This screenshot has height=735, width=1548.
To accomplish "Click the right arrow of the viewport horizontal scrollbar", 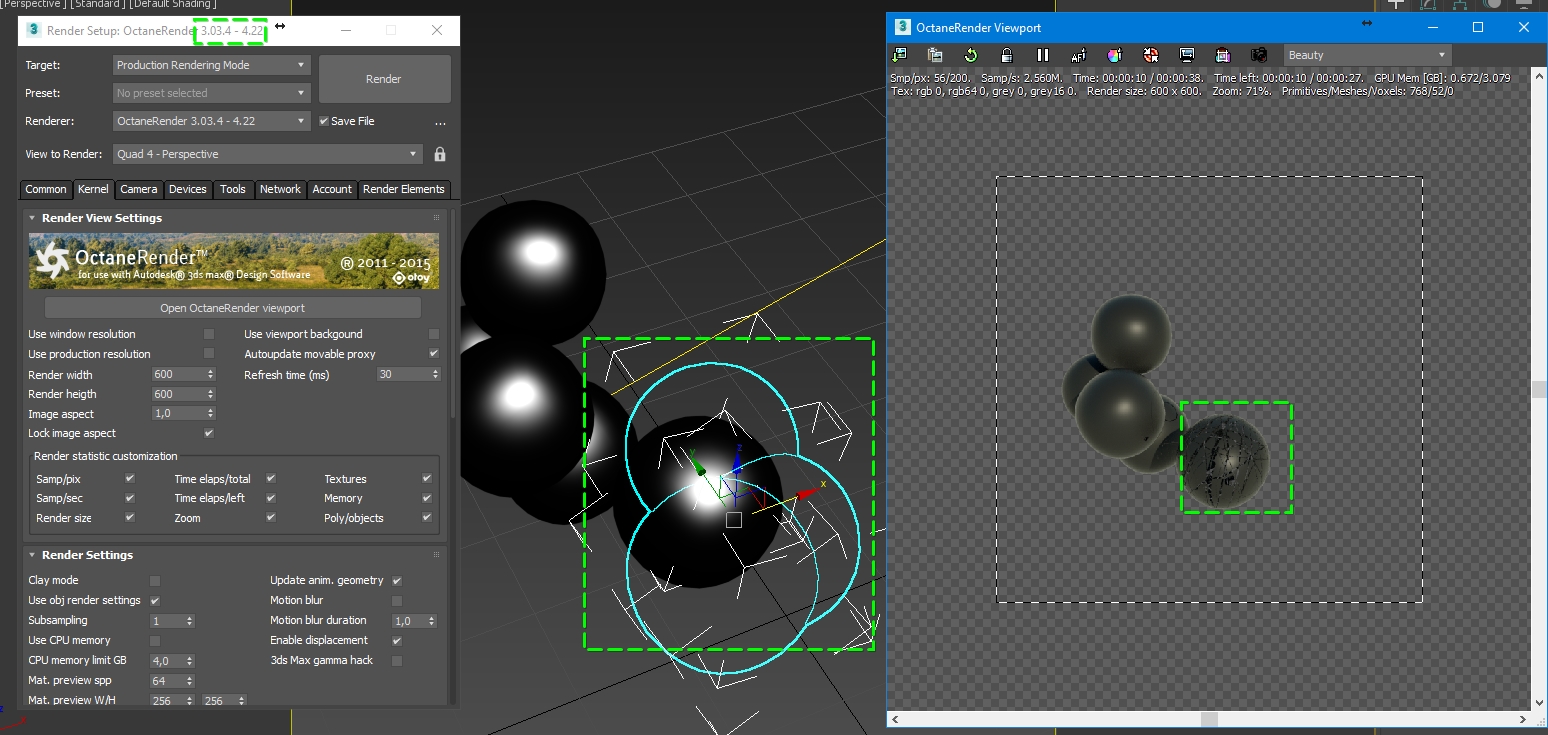I will pos(1523,719).
